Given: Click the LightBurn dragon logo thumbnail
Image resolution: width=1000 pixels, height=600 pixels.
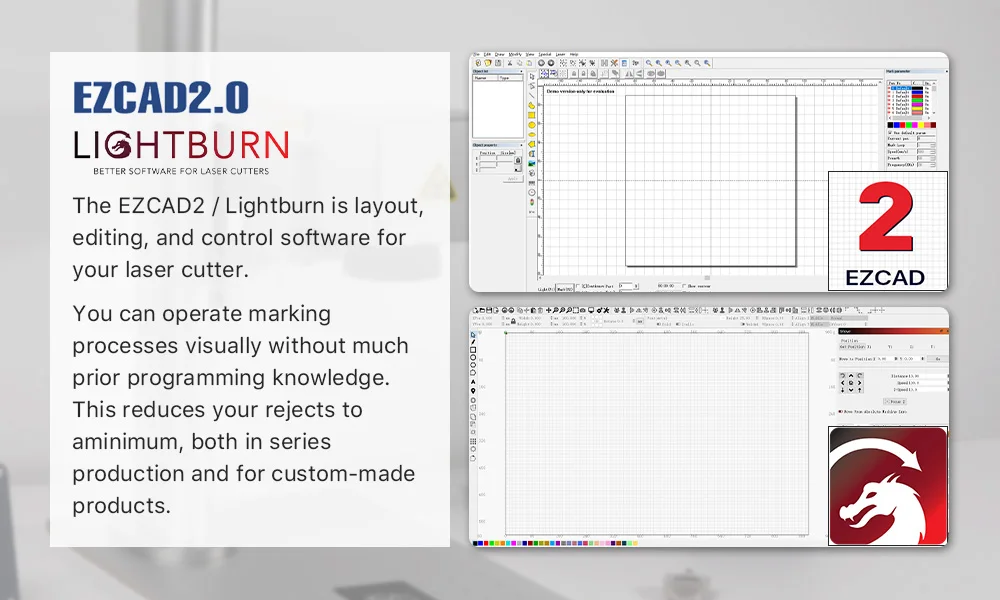Looking at the screenshot, I should (888, 486).
